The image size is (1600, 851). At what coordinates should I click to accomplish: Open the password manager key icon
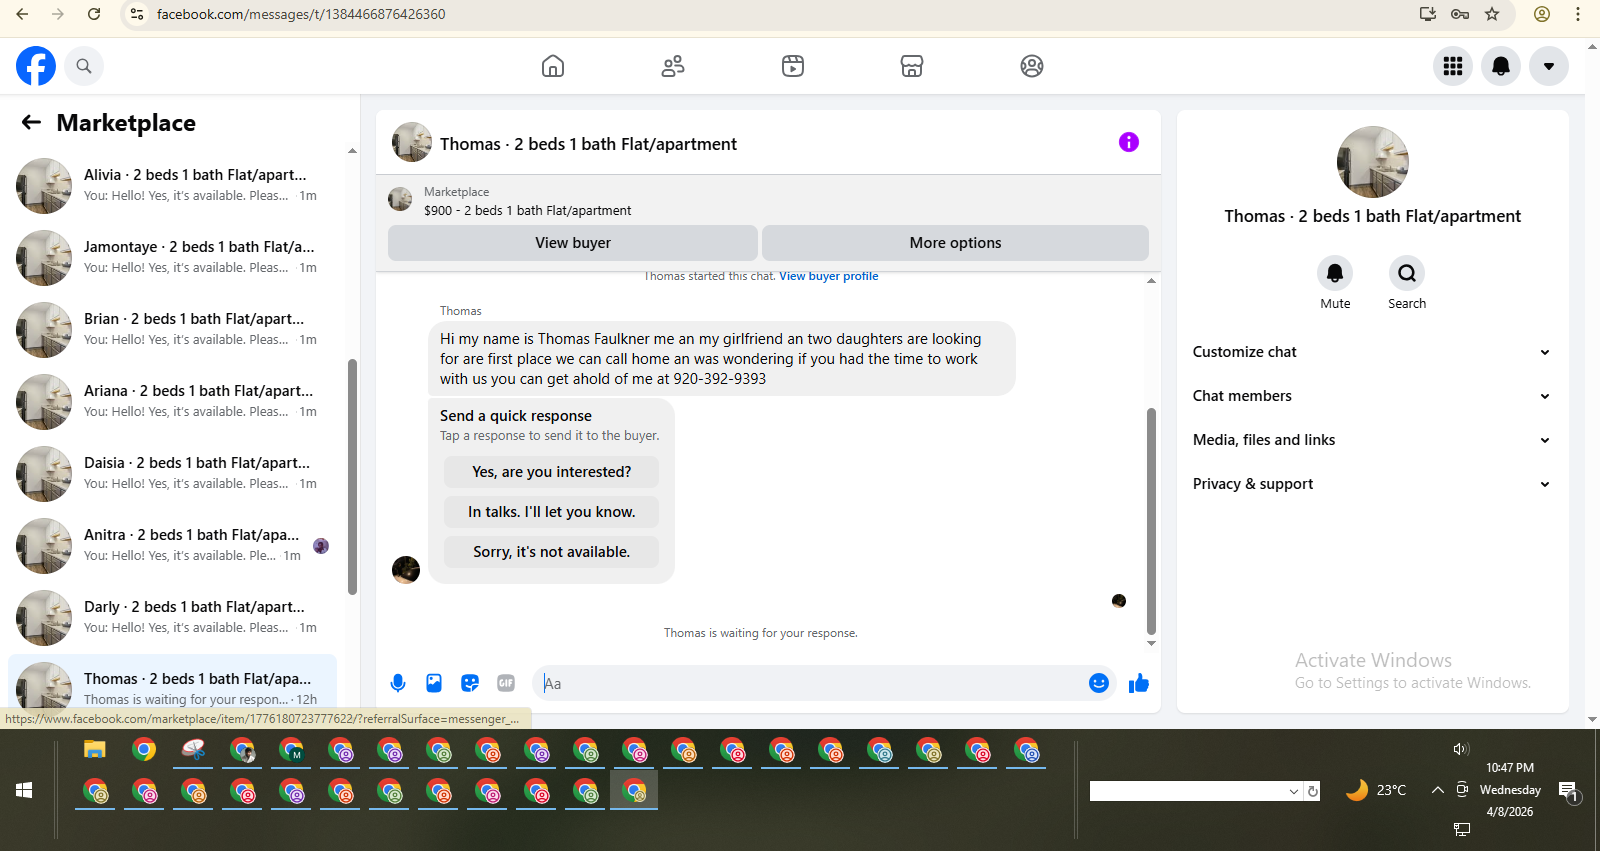pyautogui.click(x=1460, y=14)
